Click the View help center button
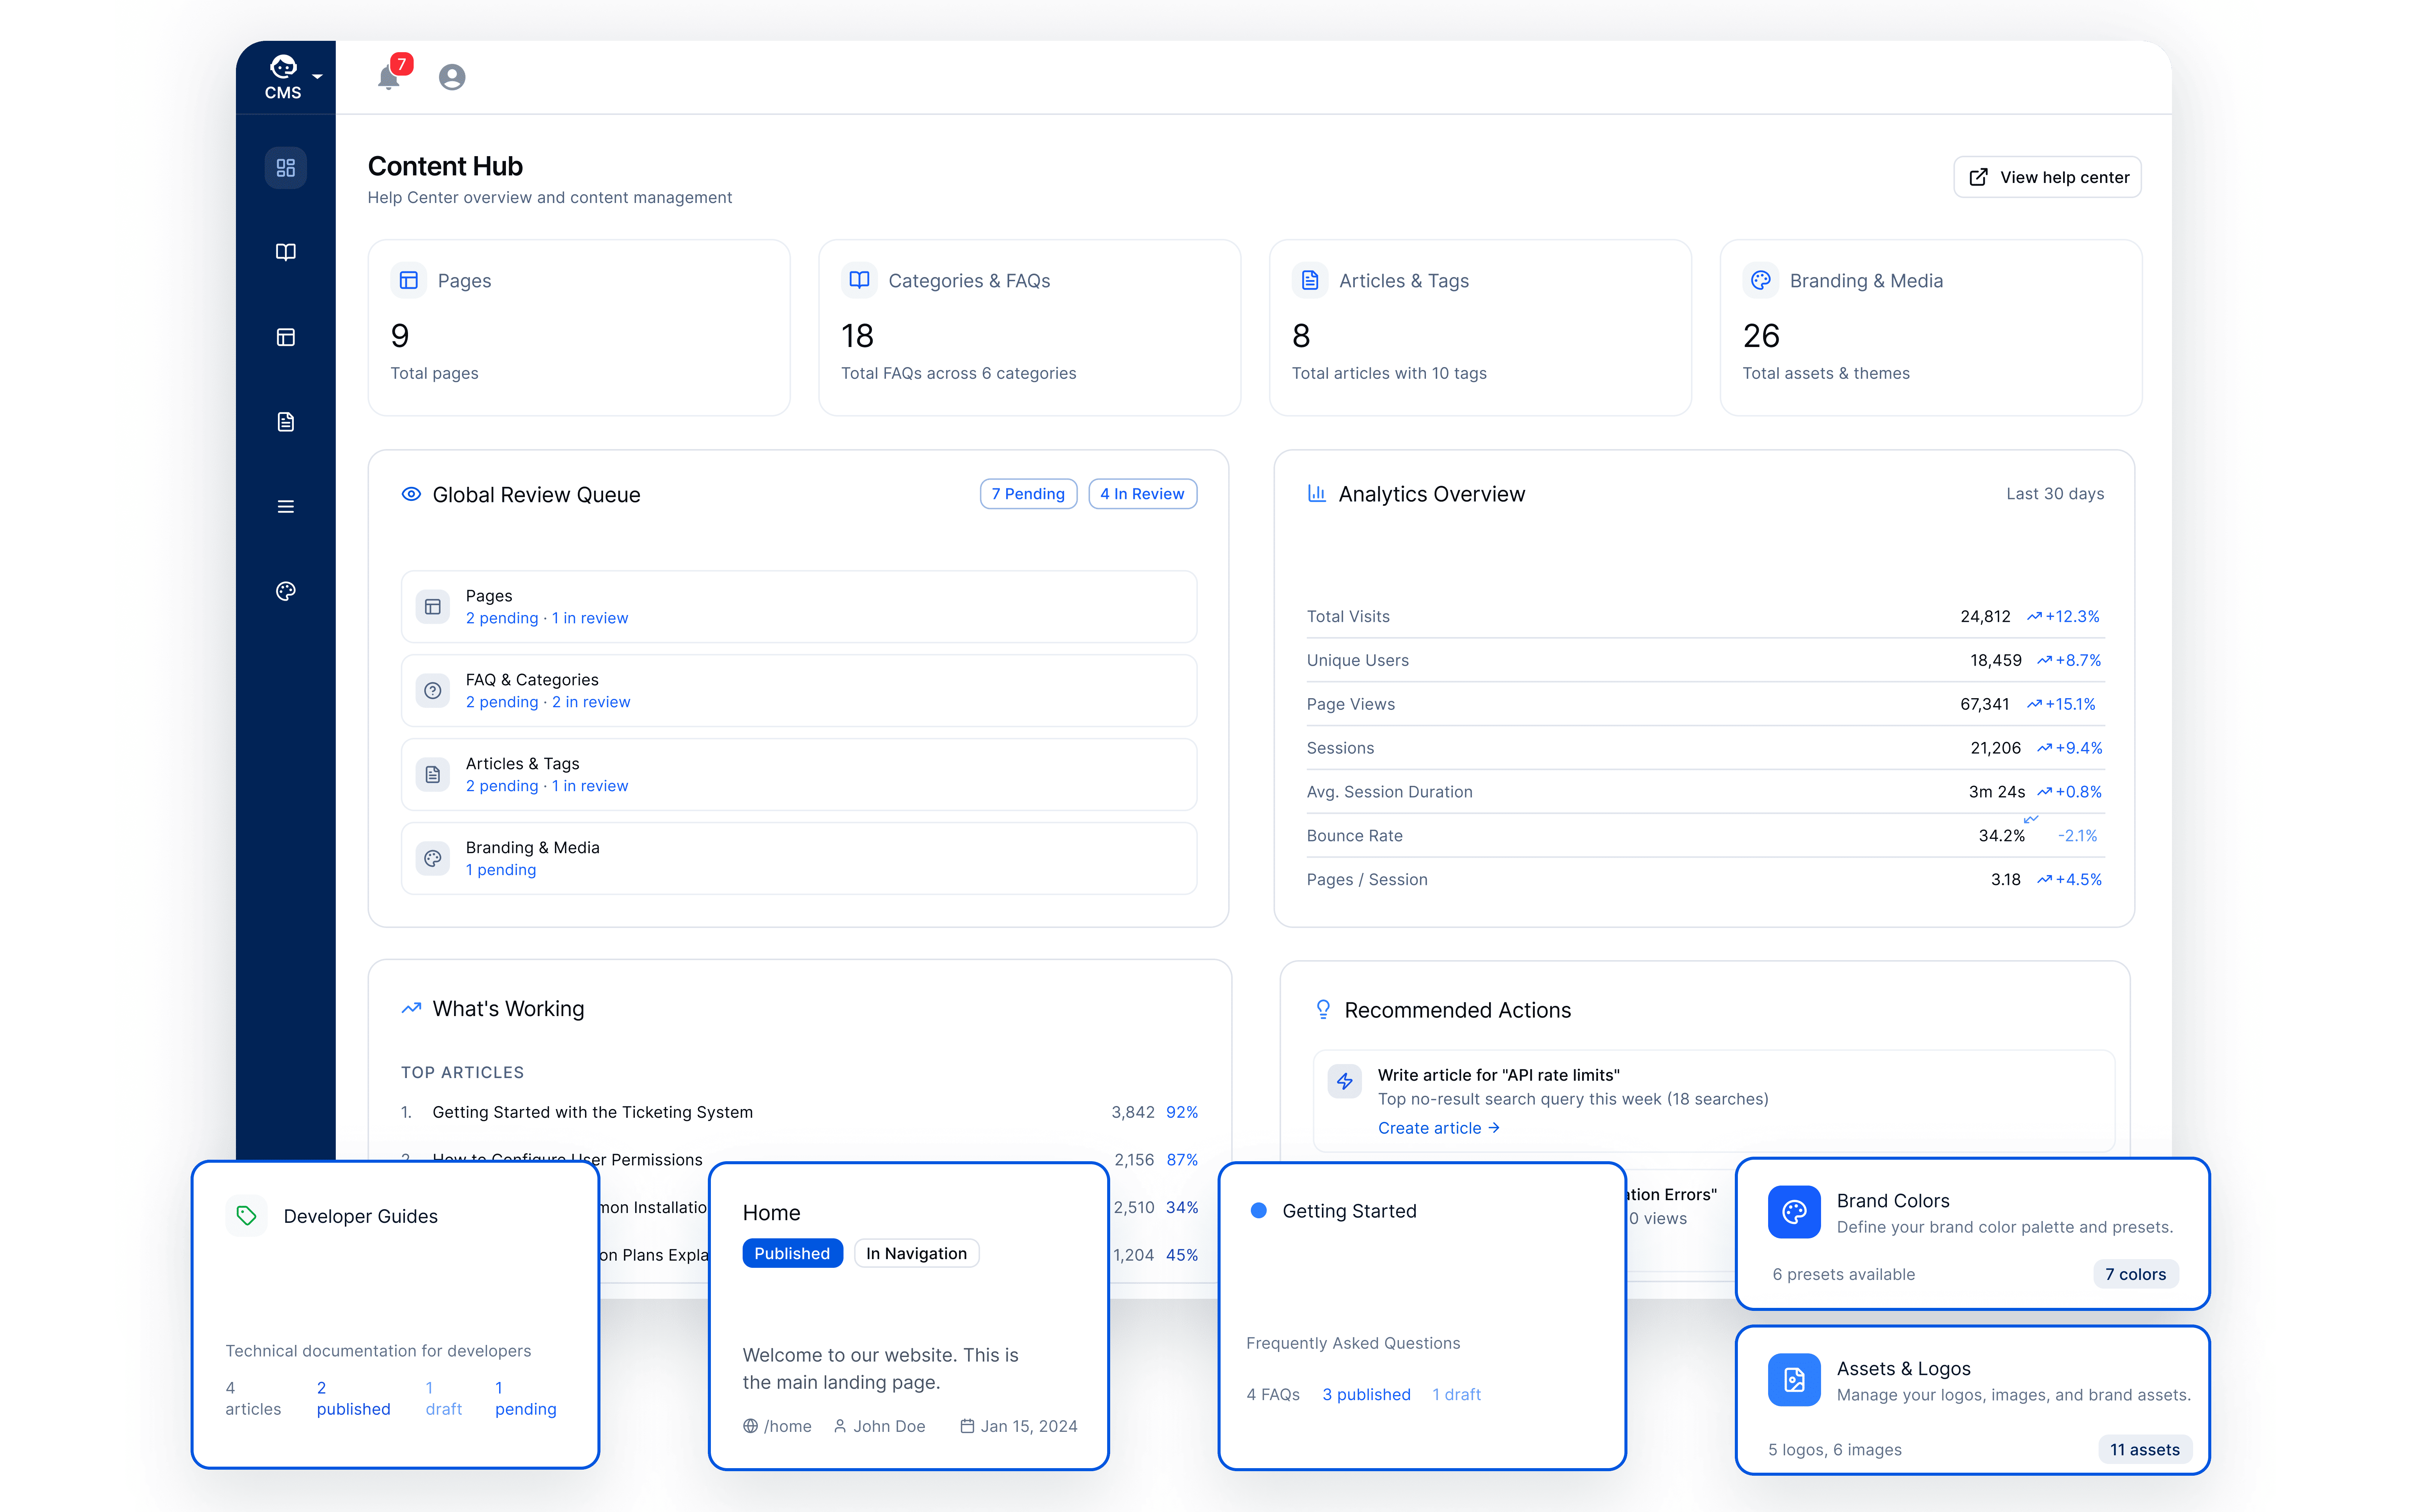Viewport: 2420px width, 1512px height. click(x=2047, y=177)
